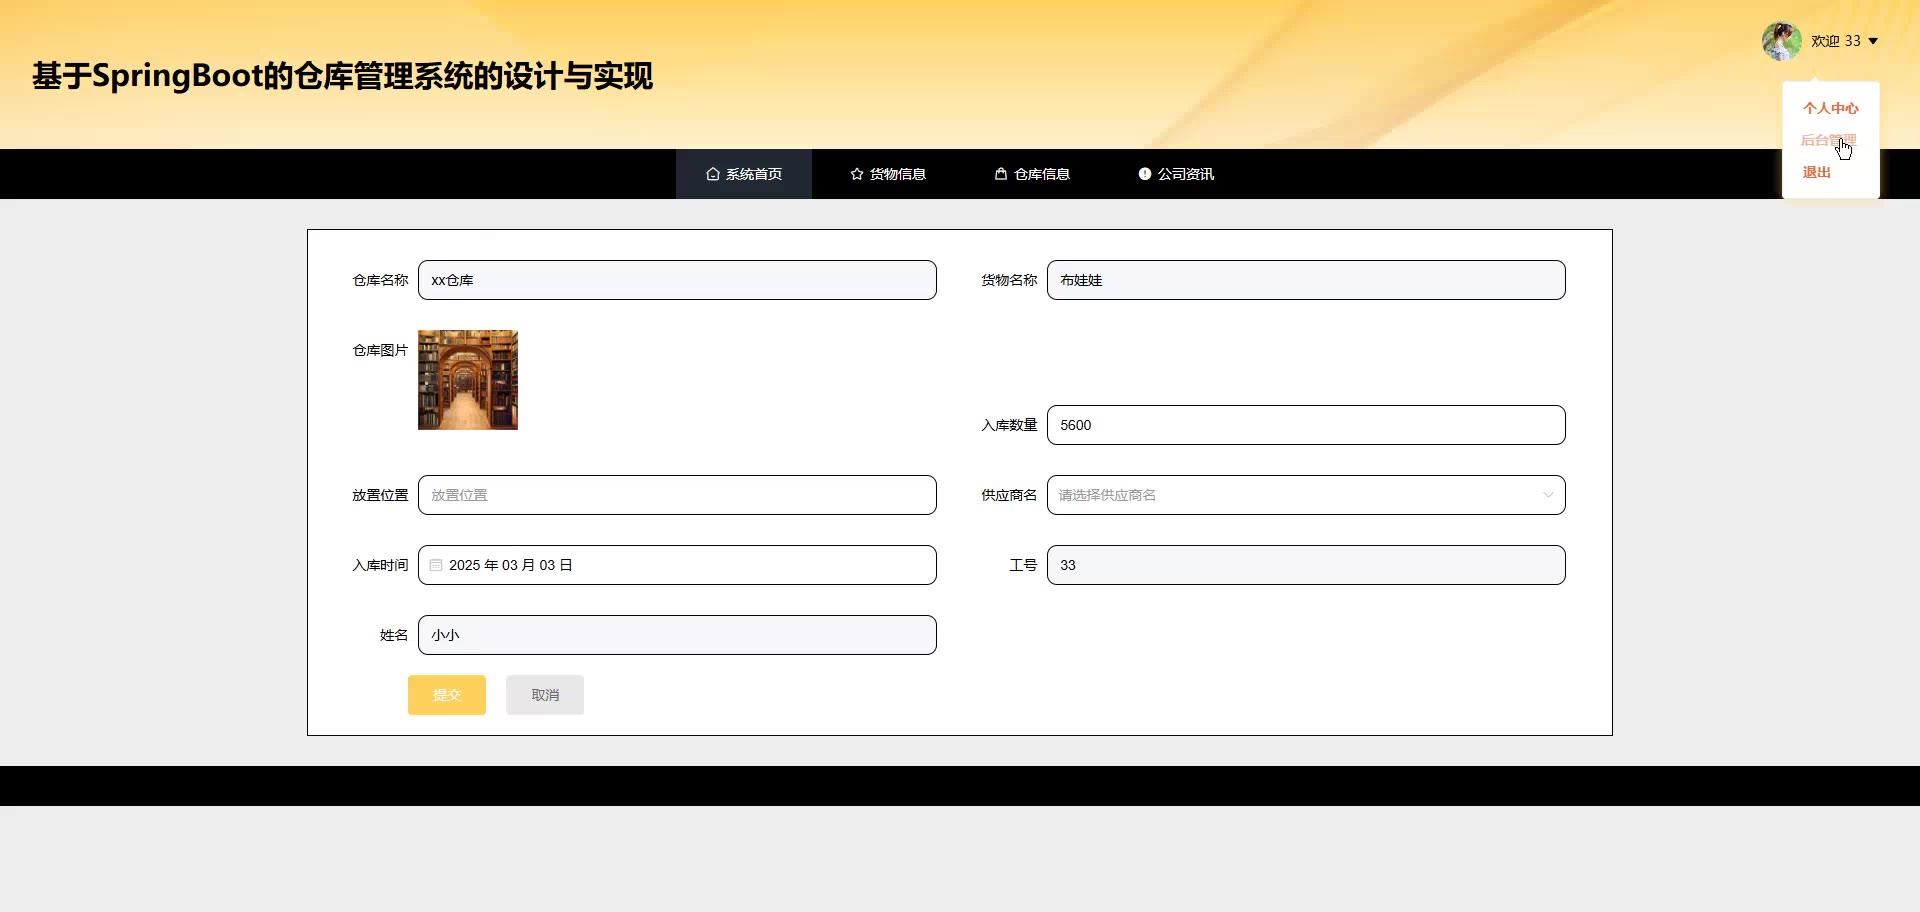The image size is (1920, 912).
Task: Click the 供应商名 label text
Action: [x=1009, y=495]
